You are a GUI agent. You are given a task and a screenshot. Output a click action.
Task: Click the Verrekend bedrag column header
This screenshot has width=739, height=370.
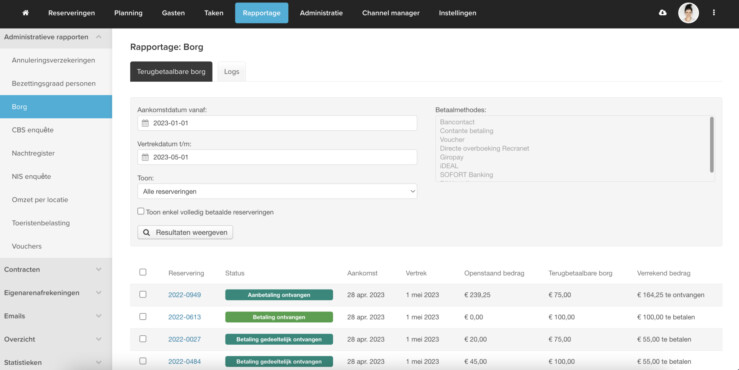(664, 273)
